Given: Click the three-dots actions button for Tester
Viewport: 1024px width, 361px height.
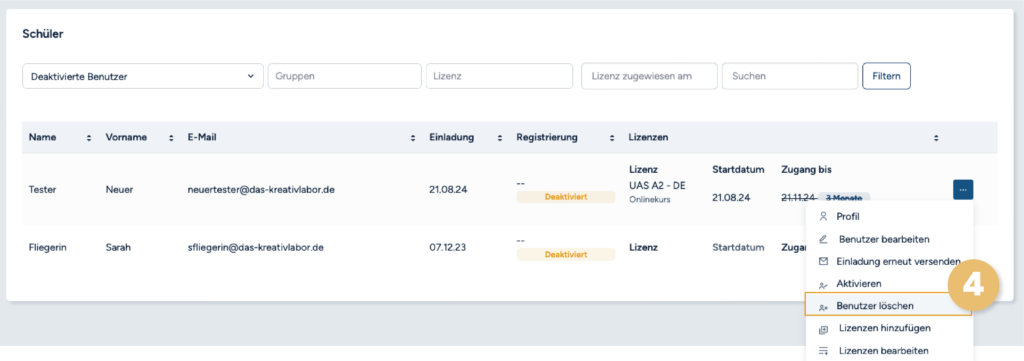Looking at the screenshot, I should click(963, 190).
